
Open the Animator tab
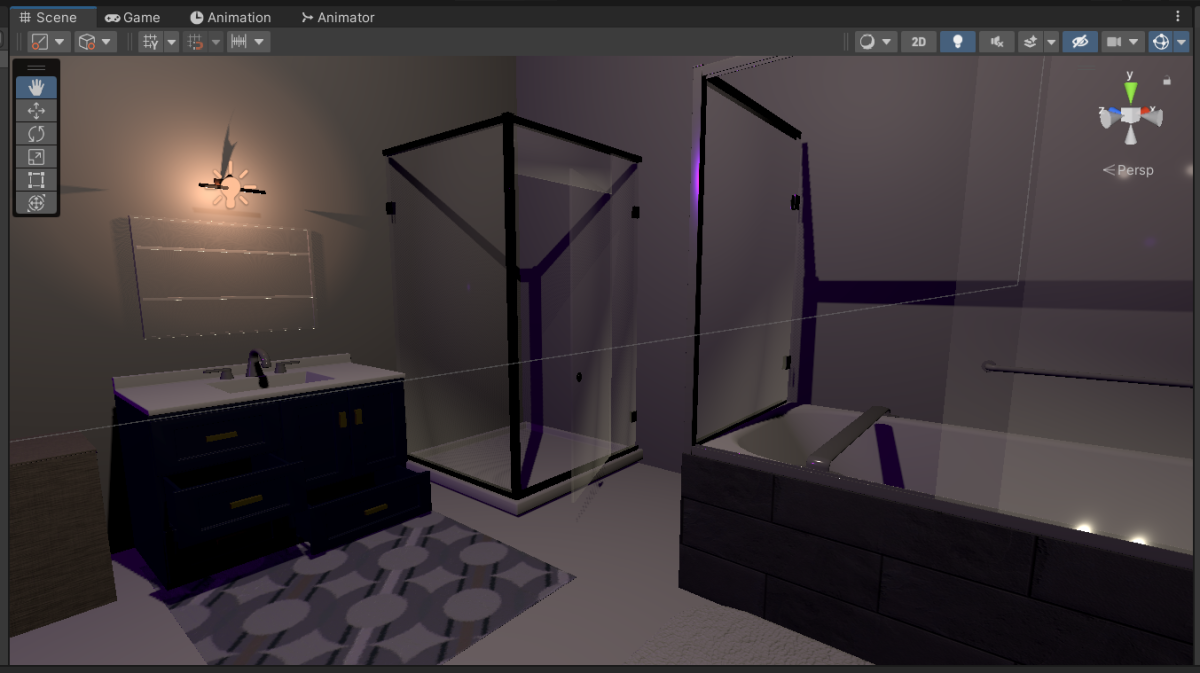[345, 16]
